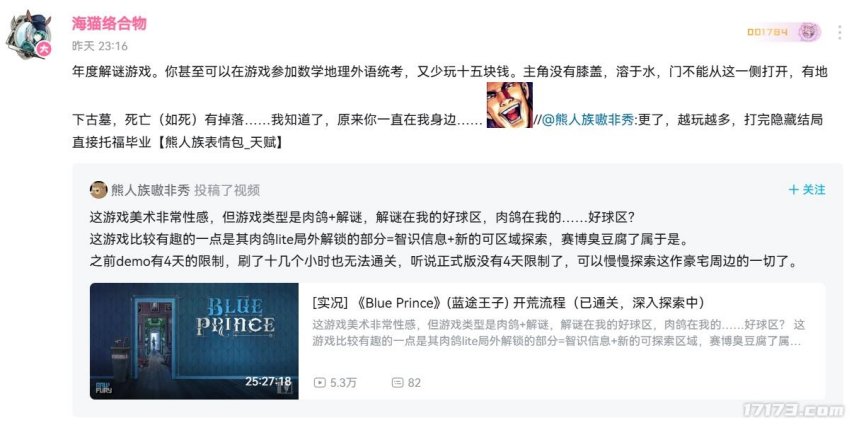Click the username 海猫络合物
This screenshot has height=425, width=854.
point(109,23)
